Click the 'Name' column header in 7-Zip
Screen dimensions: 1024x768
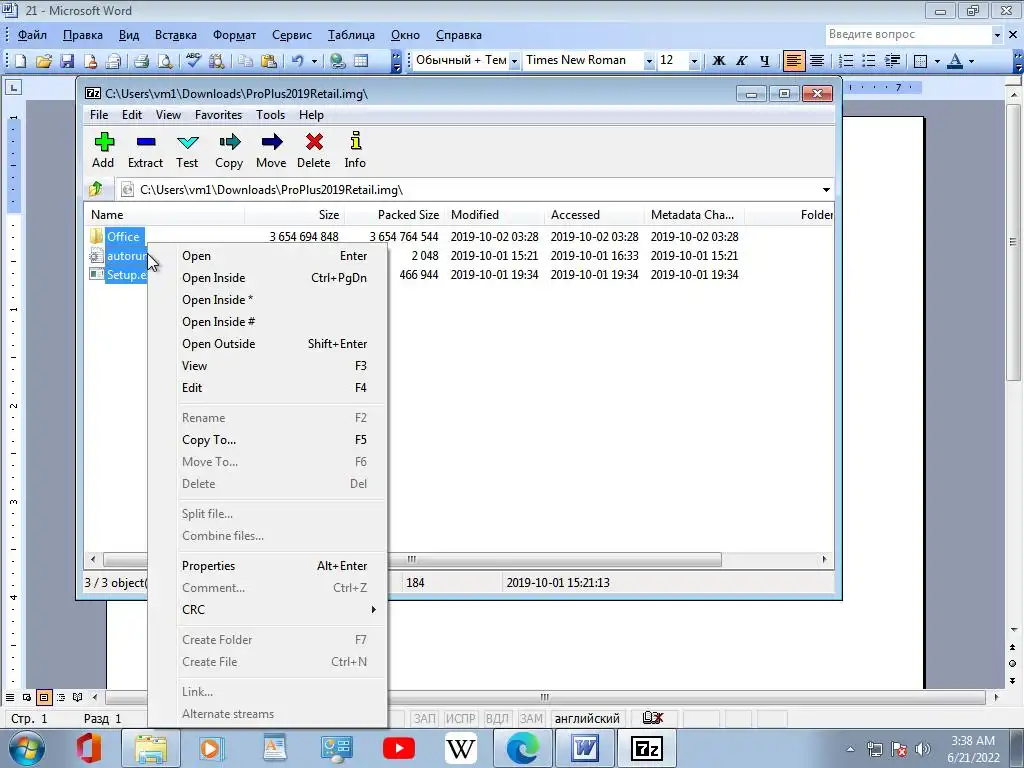[x=165, y=214]
